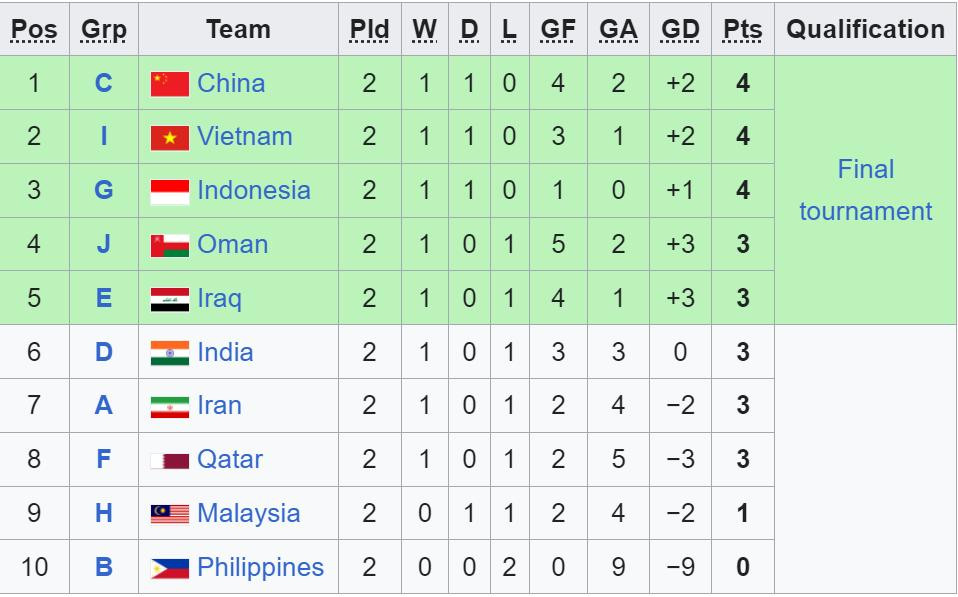Image resolution: width=958 pixels, height=597 pixels.
Task: Click the Oman flag icon
Action: point(169,246)
